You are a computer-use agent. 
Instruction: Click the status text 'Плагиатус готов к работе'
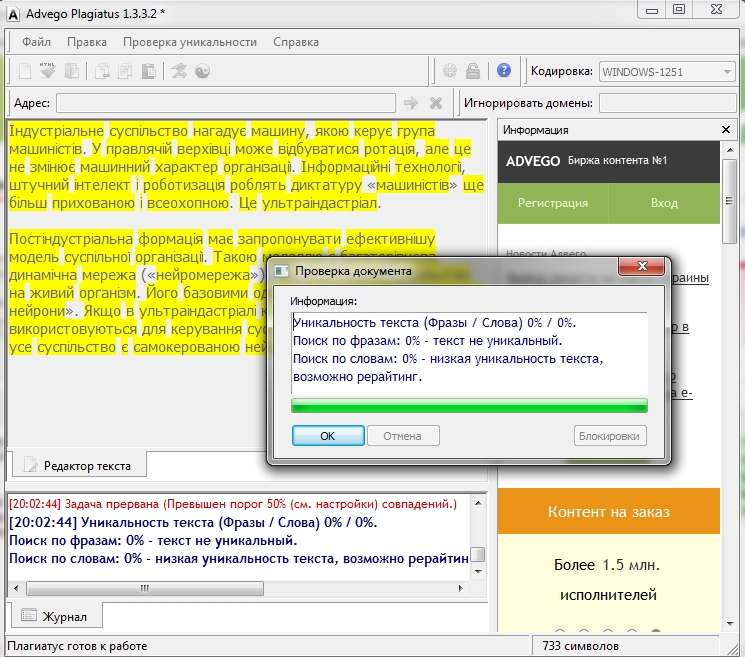77,646
